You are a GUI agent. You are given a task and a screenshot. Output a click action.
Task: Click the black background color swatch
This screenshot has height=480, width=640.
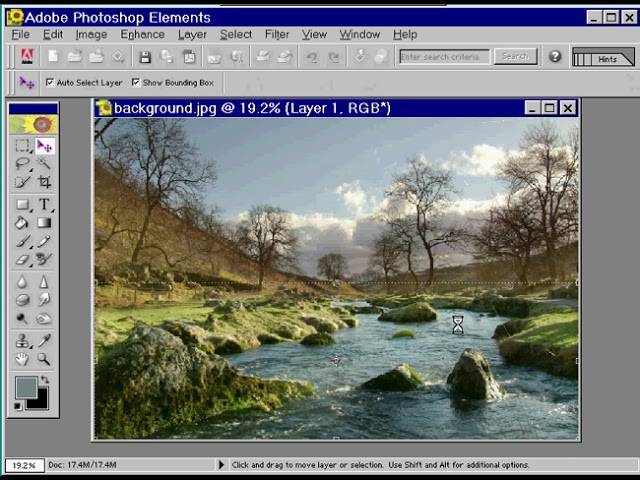[41, 402]
